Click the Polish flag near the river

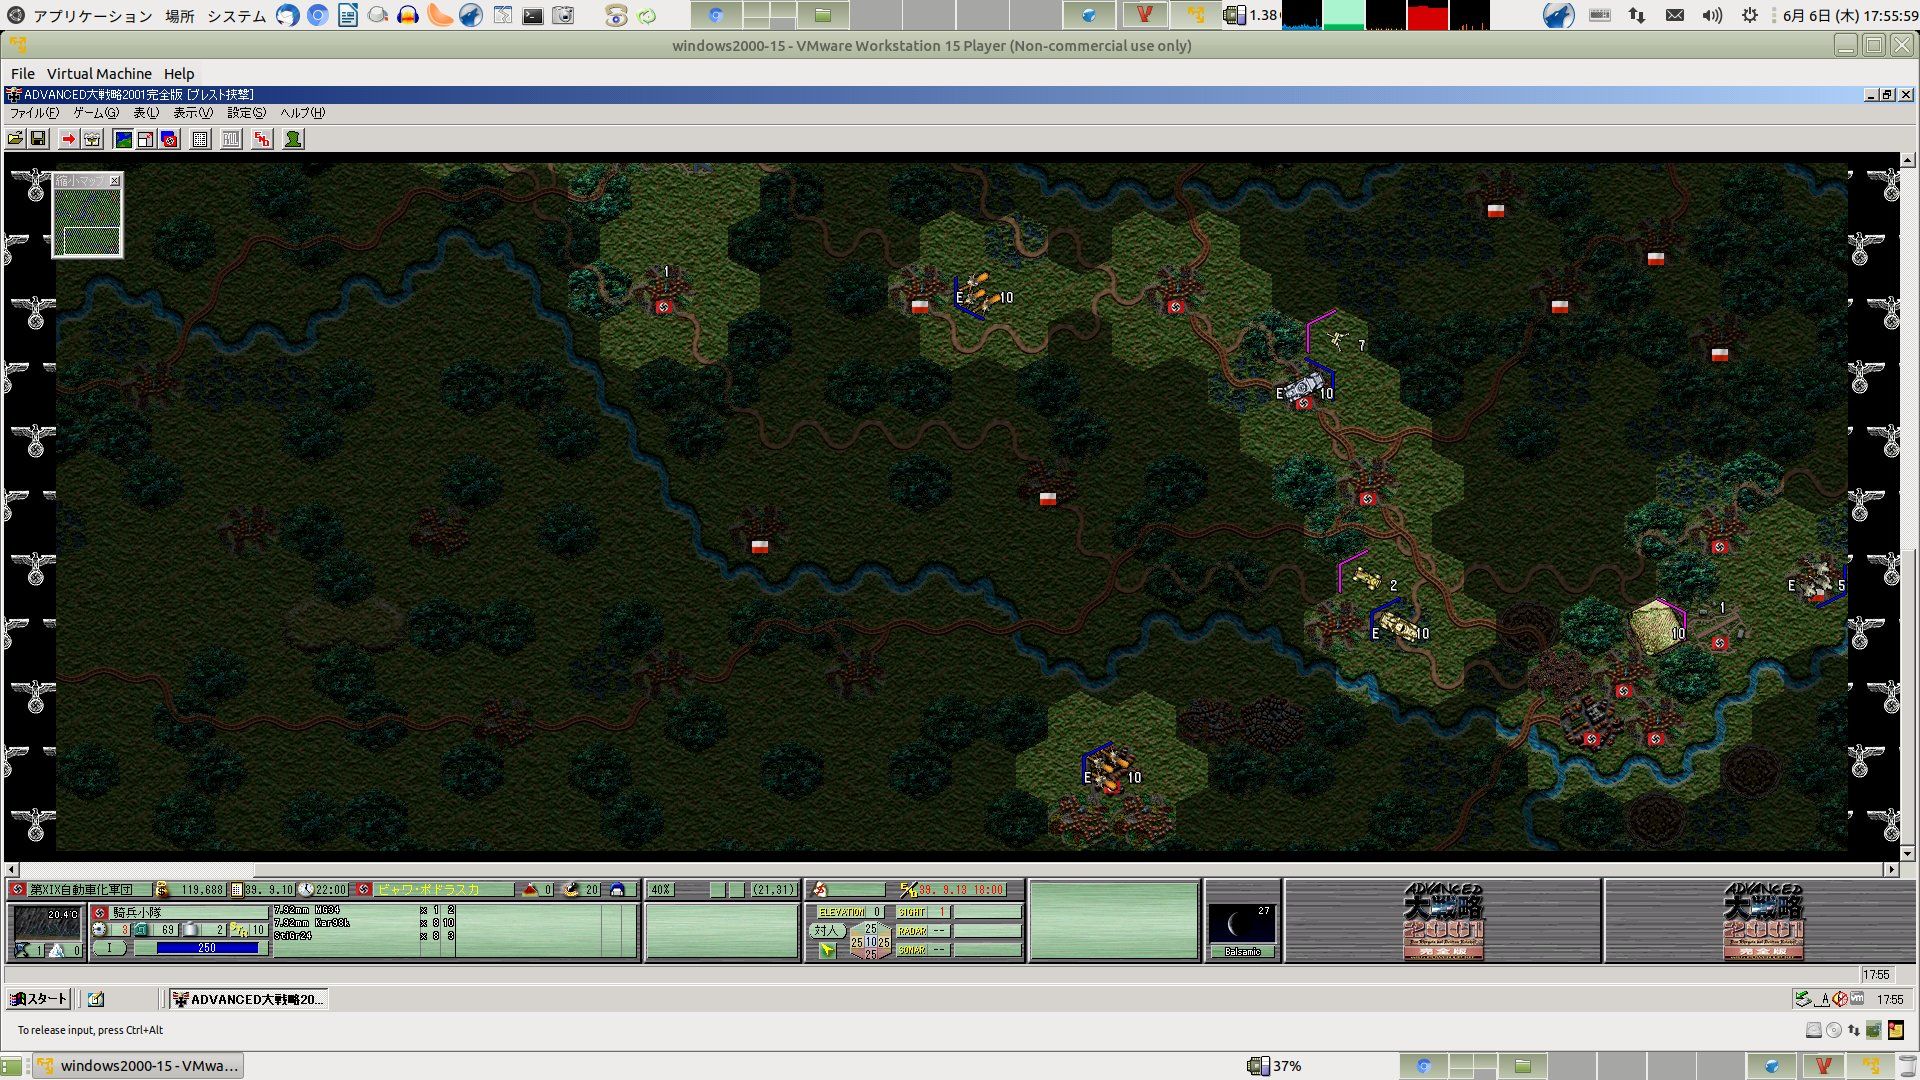pyautogui.click(x=760, y=547)
